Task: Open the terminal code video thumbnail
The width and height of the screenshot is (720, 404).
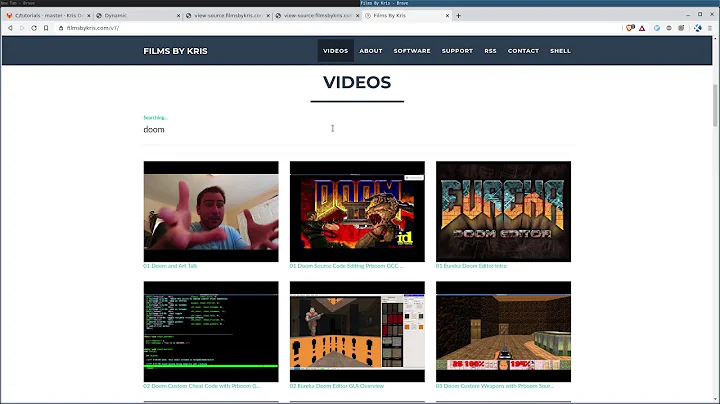Action: point(211,331)
